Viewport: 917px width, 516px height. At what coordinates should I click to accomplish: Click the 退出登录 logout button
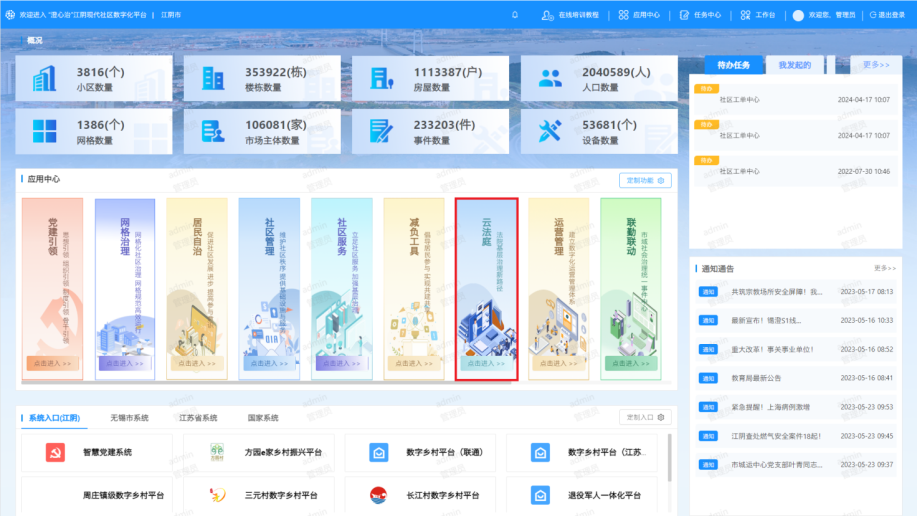click(x=886, y=15)
